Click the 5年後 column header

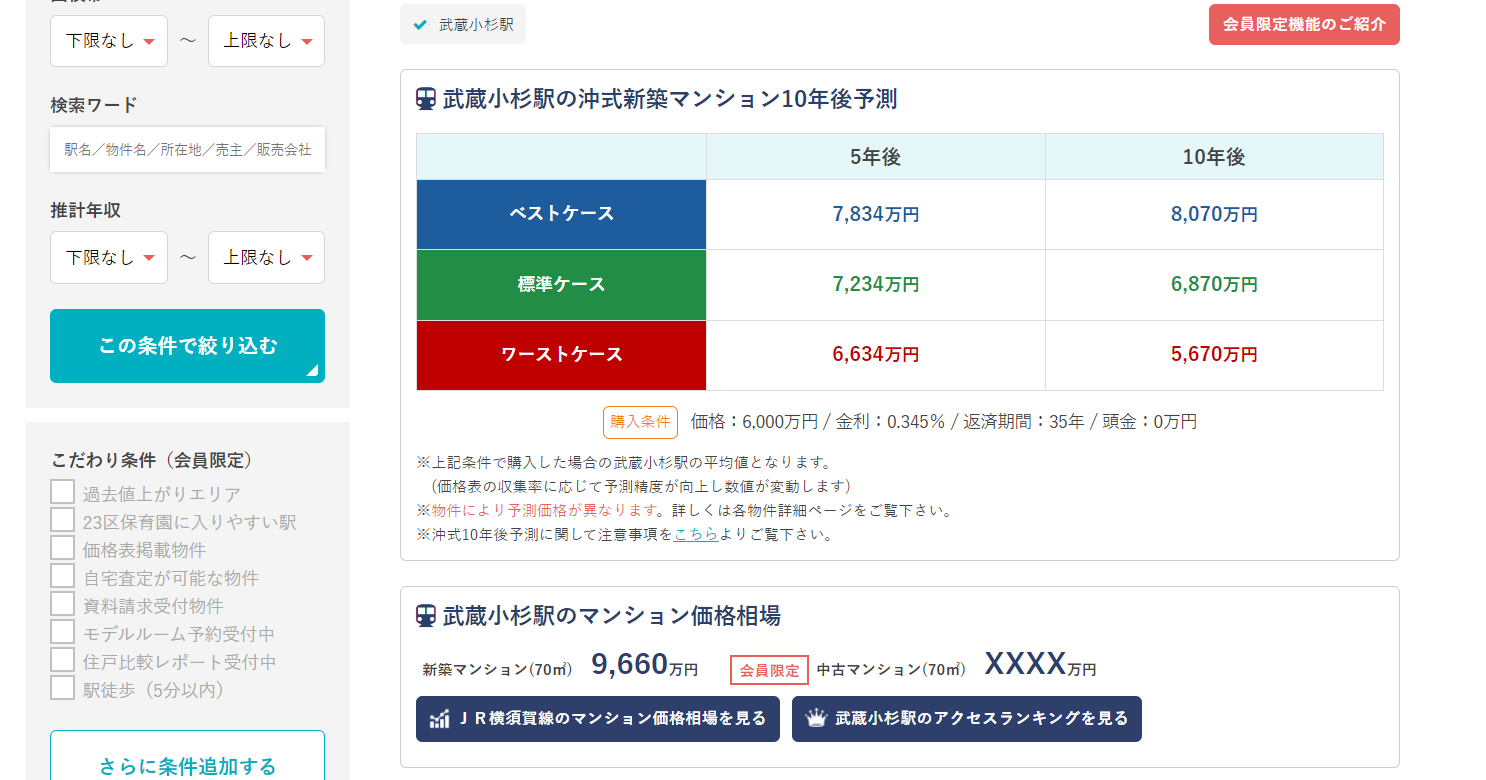tap(876, 157)
